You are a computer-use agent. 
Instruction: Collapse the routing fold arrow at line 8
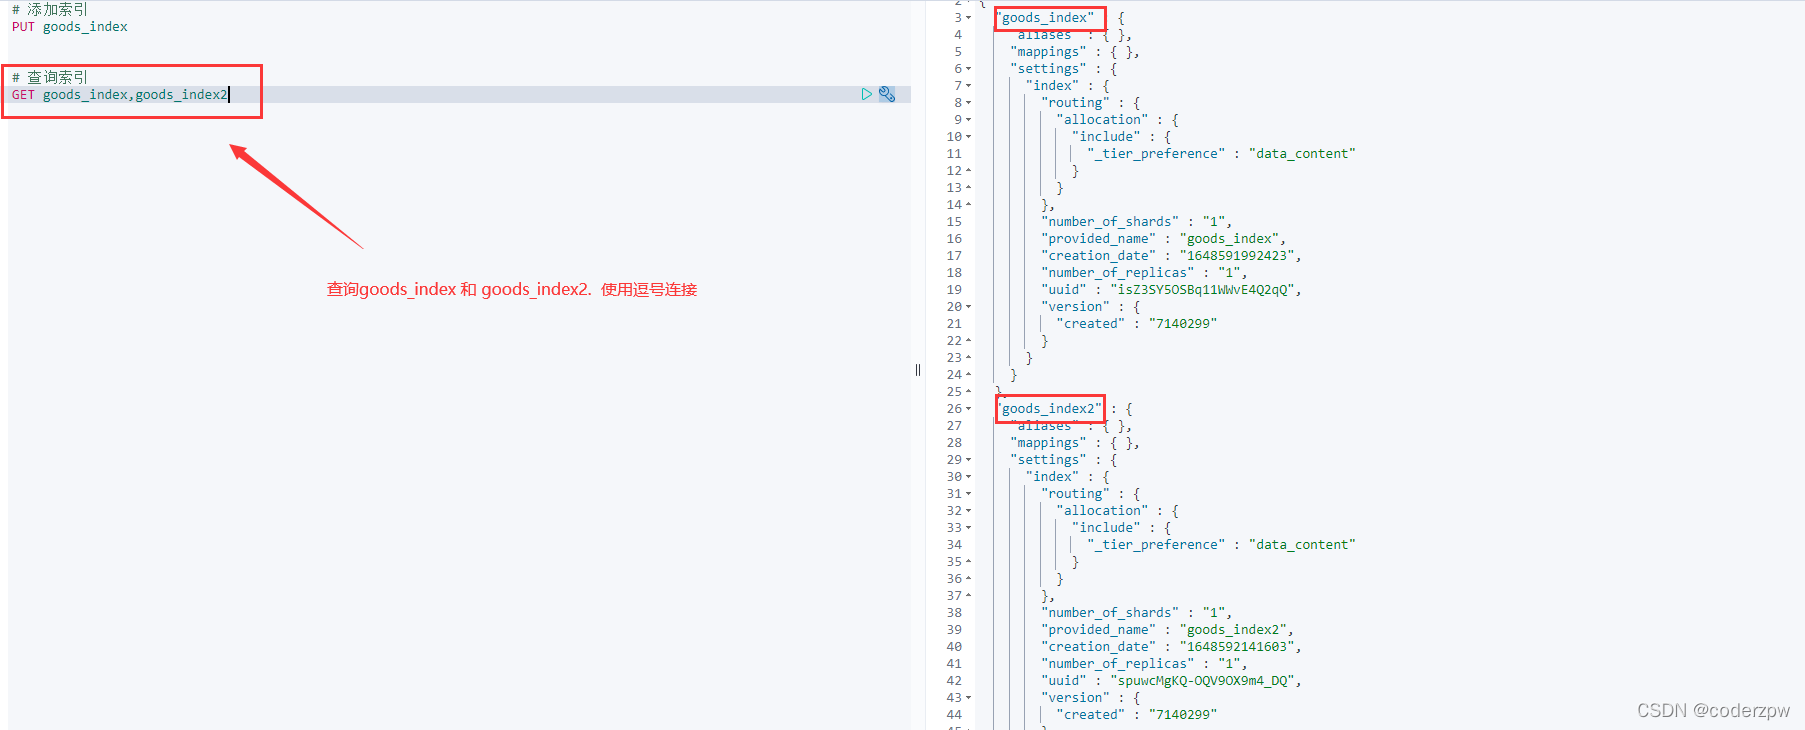[x=969, y=103]
